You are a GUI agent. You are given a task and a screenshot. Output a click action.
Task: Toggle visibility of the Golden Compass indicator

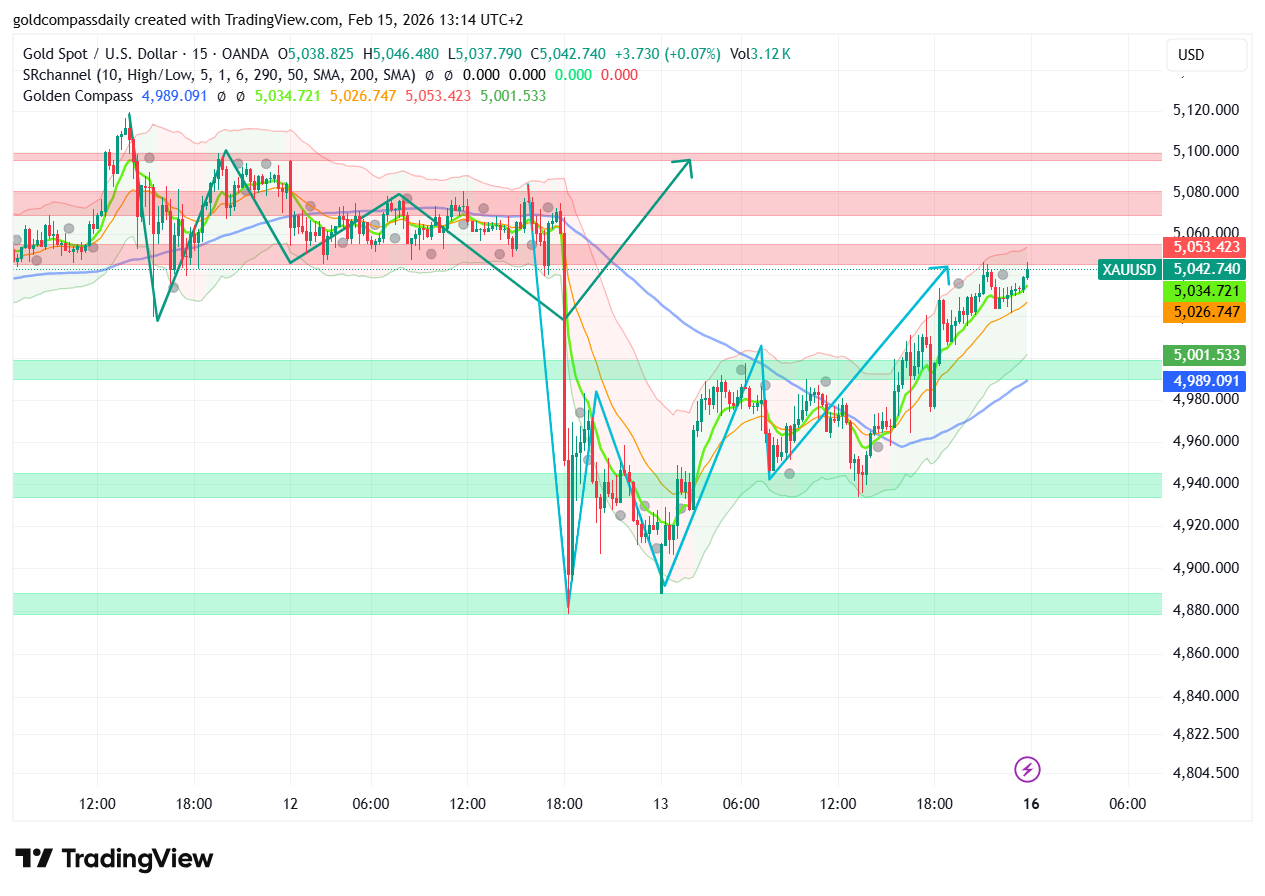click(x=78, y=96)
